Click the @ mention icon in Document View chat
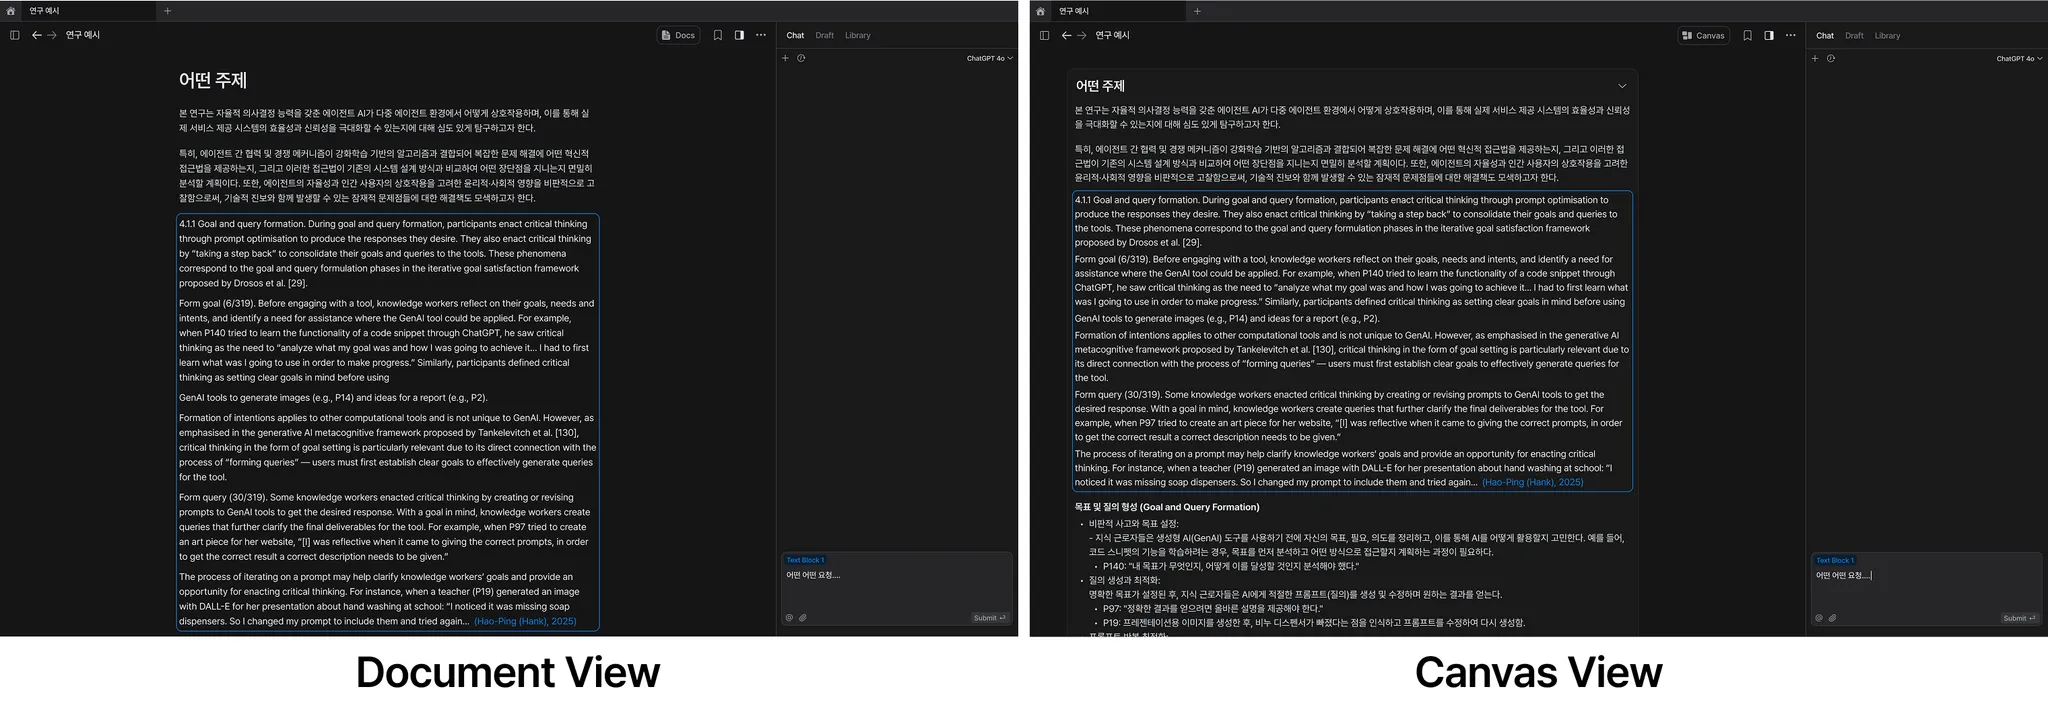 pyautogui.click(x=789, y=618)
